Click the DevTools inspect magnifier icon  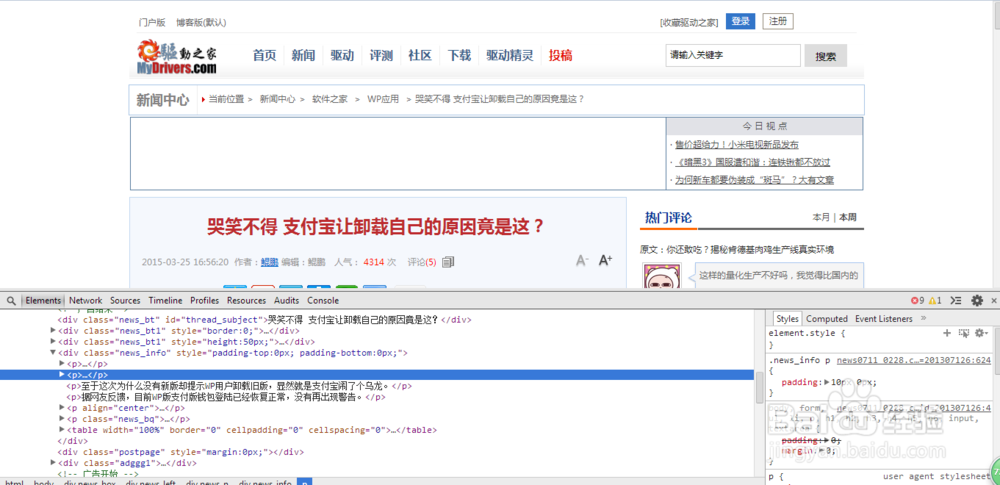(11, 301)
